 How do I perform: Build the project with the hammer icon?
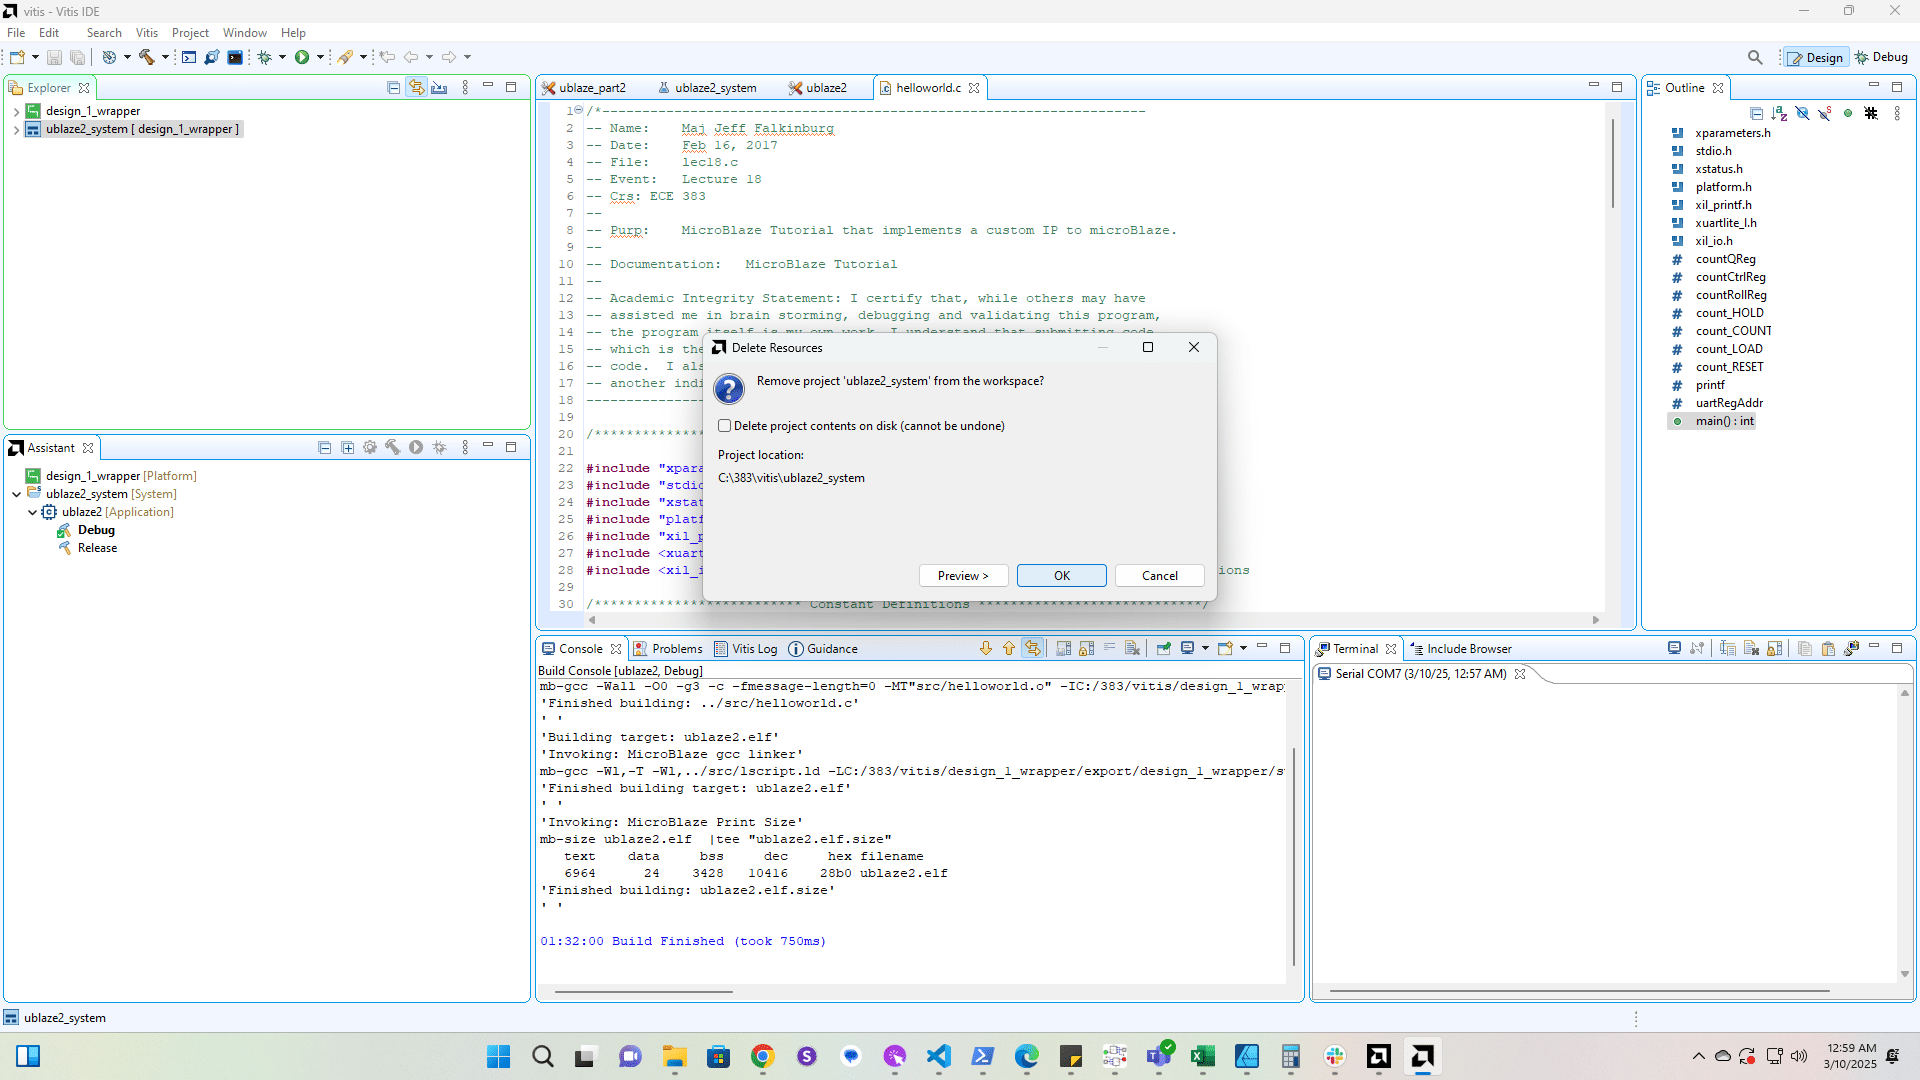(x=145, y=57)
